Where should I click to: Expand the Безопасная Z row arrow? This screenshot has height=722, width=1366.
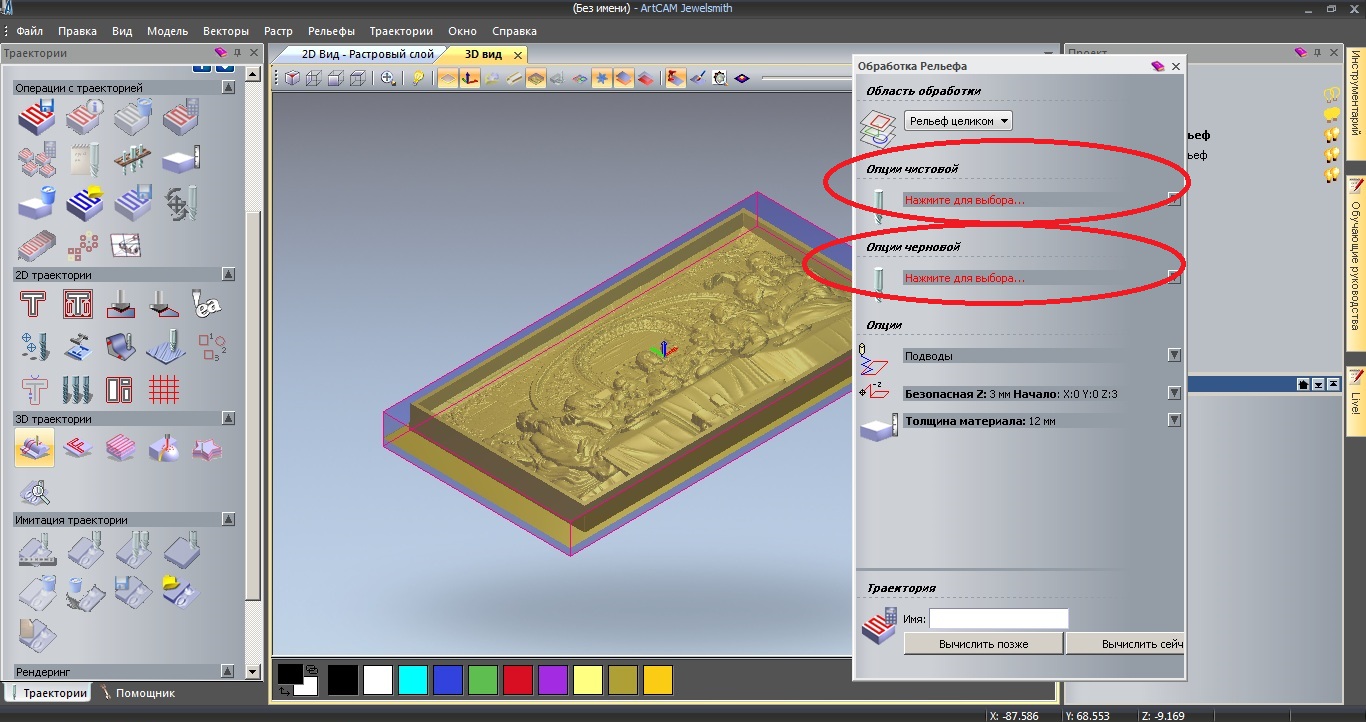click(1174, 393)
